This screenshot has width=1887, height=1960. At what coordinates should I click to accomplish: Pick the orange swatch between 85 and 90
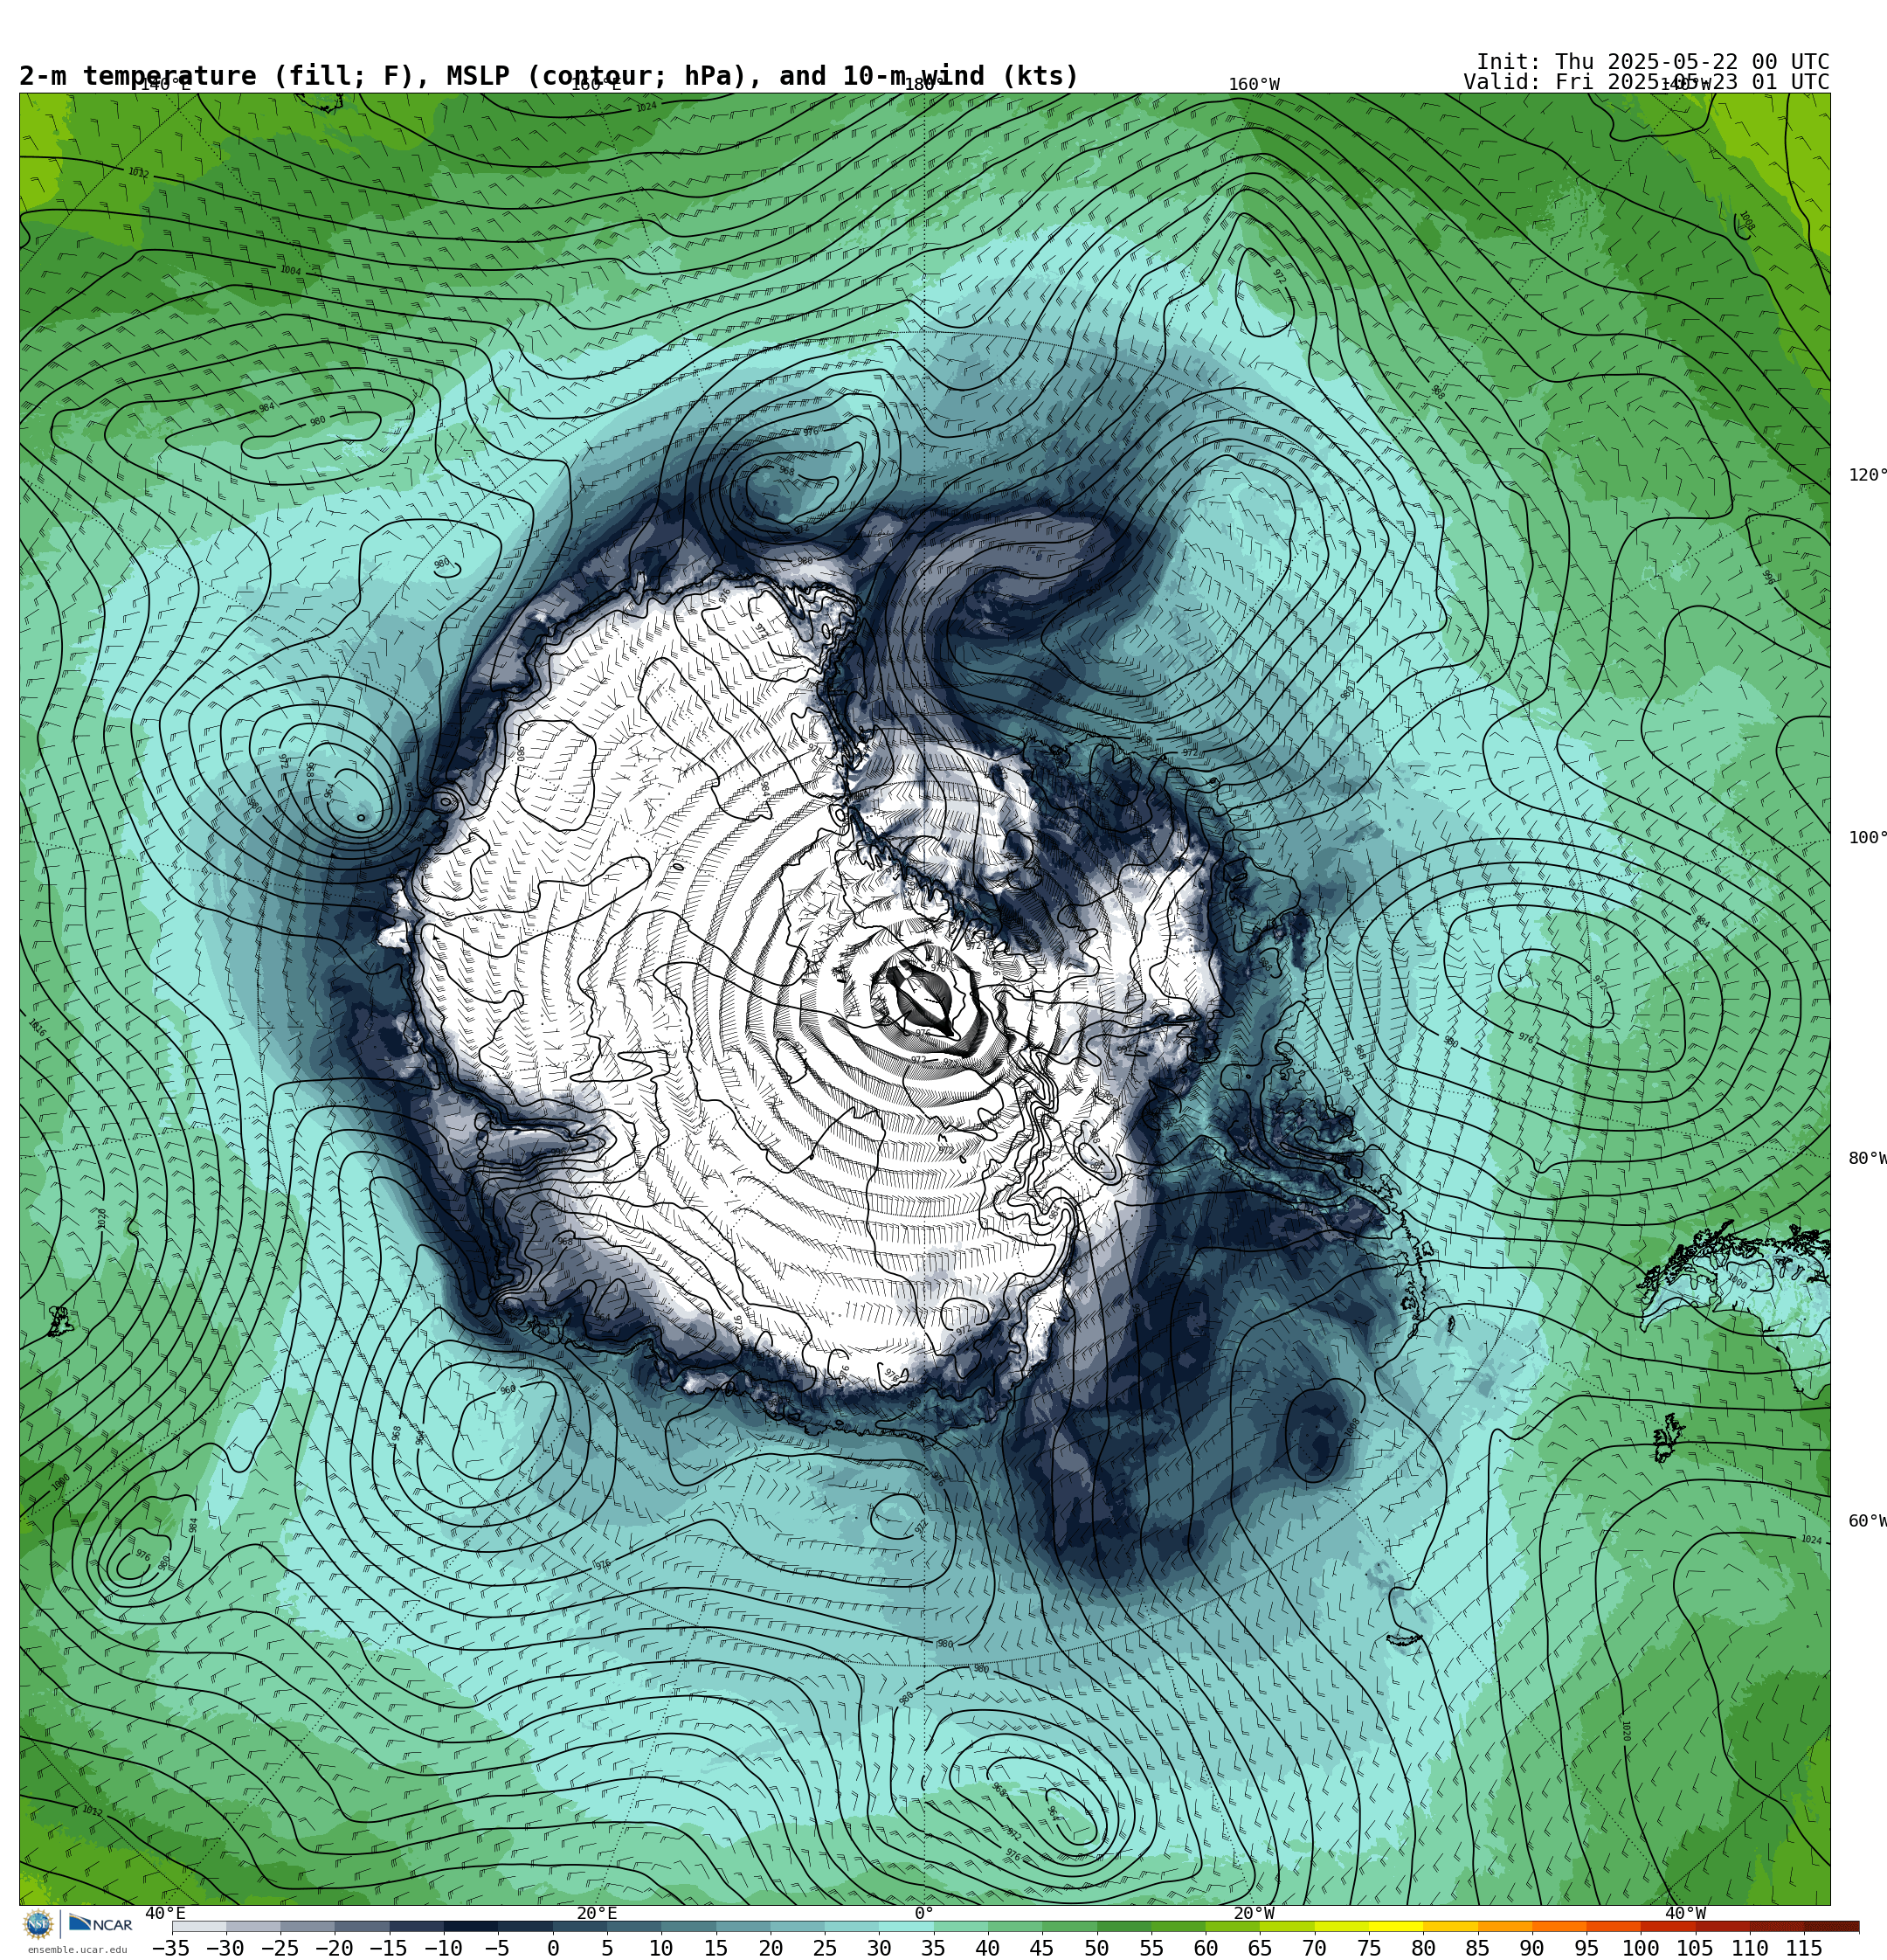[x=1504, y=1927]
